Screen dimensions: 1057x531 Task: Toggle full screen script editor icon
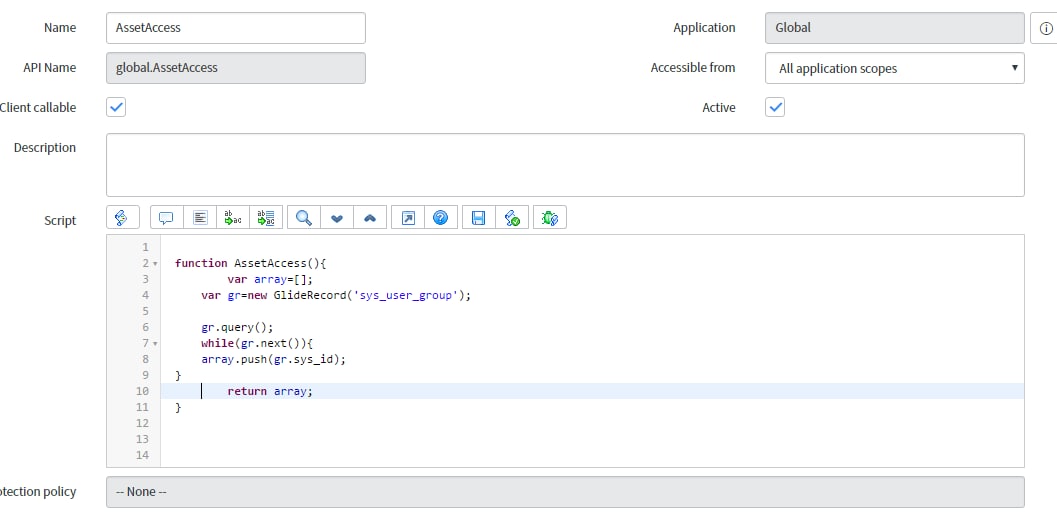tap(408, 218)
